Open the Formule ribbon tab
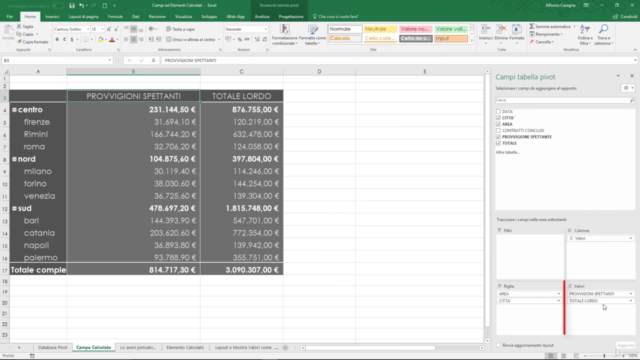The width and height of the screenshot is (640, 360). [x=115, y=17]
